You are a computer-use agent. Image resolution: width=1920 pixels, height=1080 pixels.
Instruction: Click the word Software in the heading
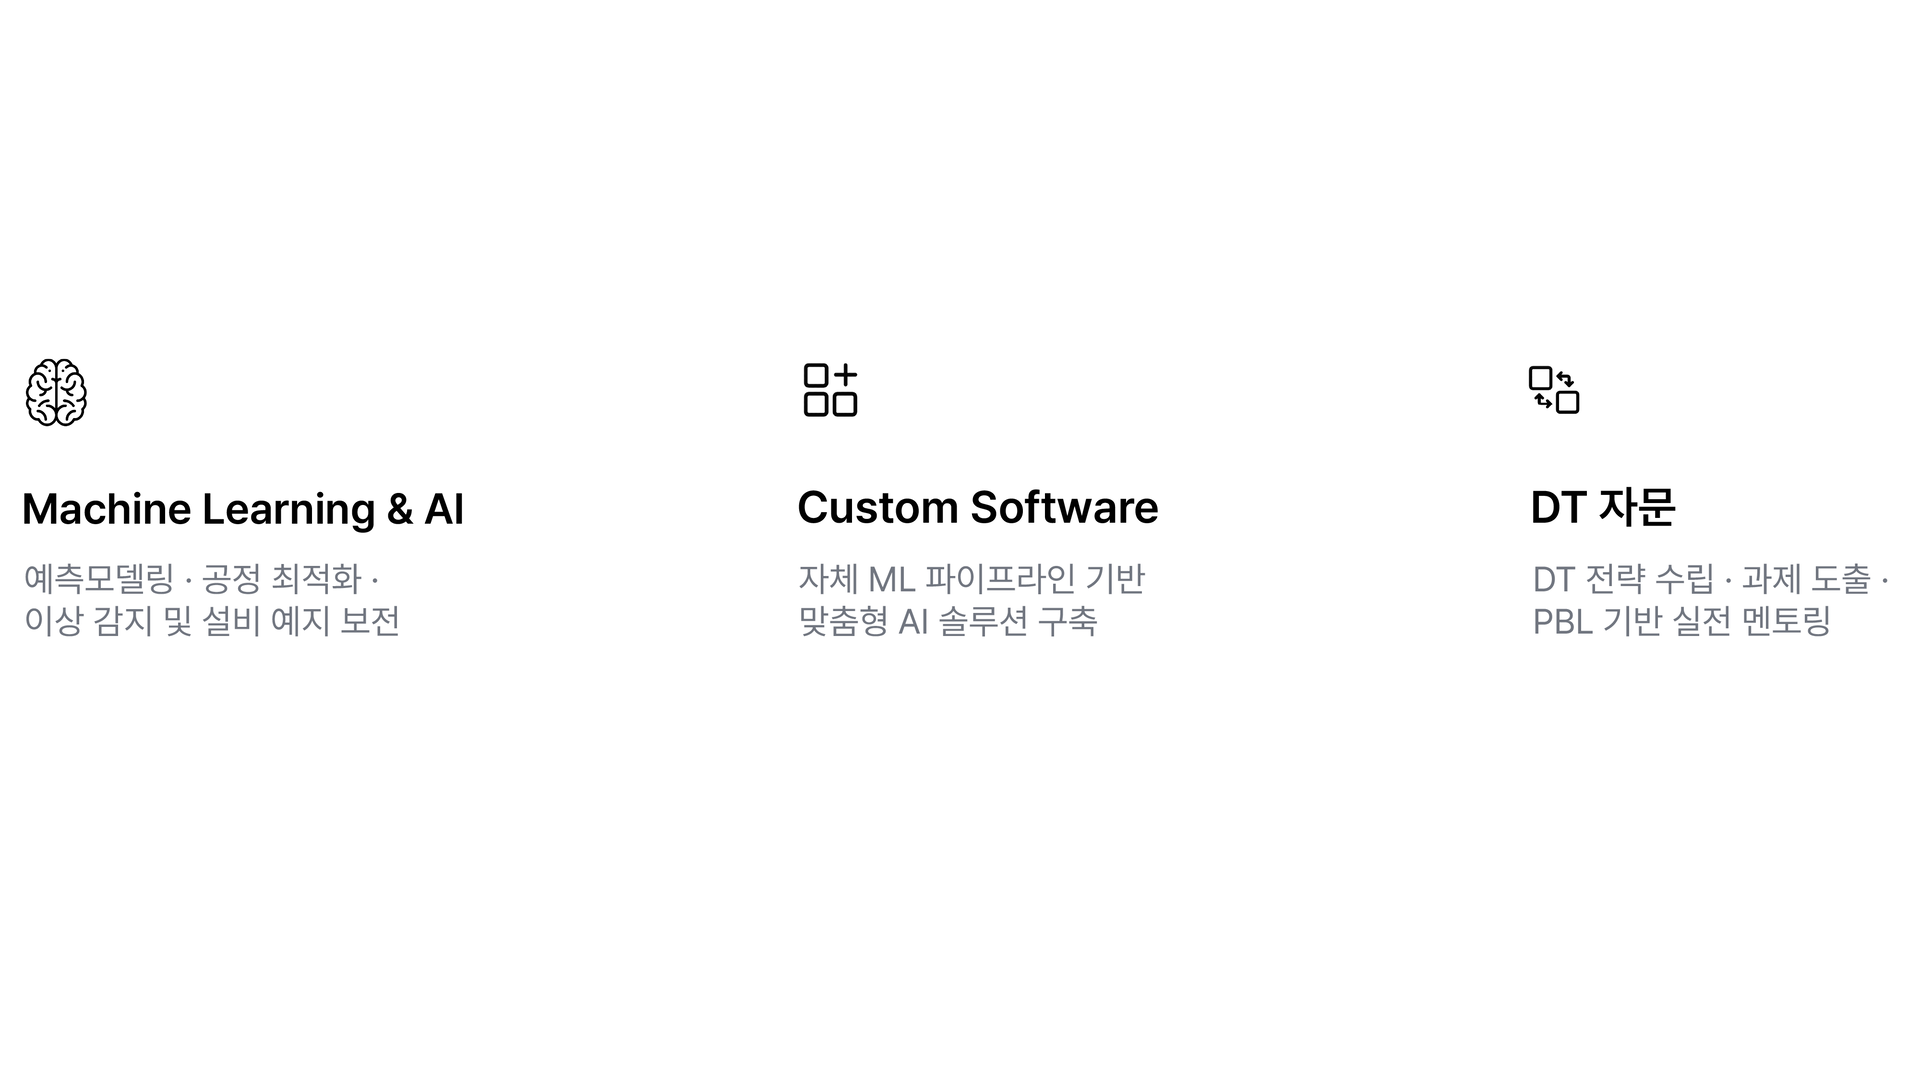[1064, 507]
